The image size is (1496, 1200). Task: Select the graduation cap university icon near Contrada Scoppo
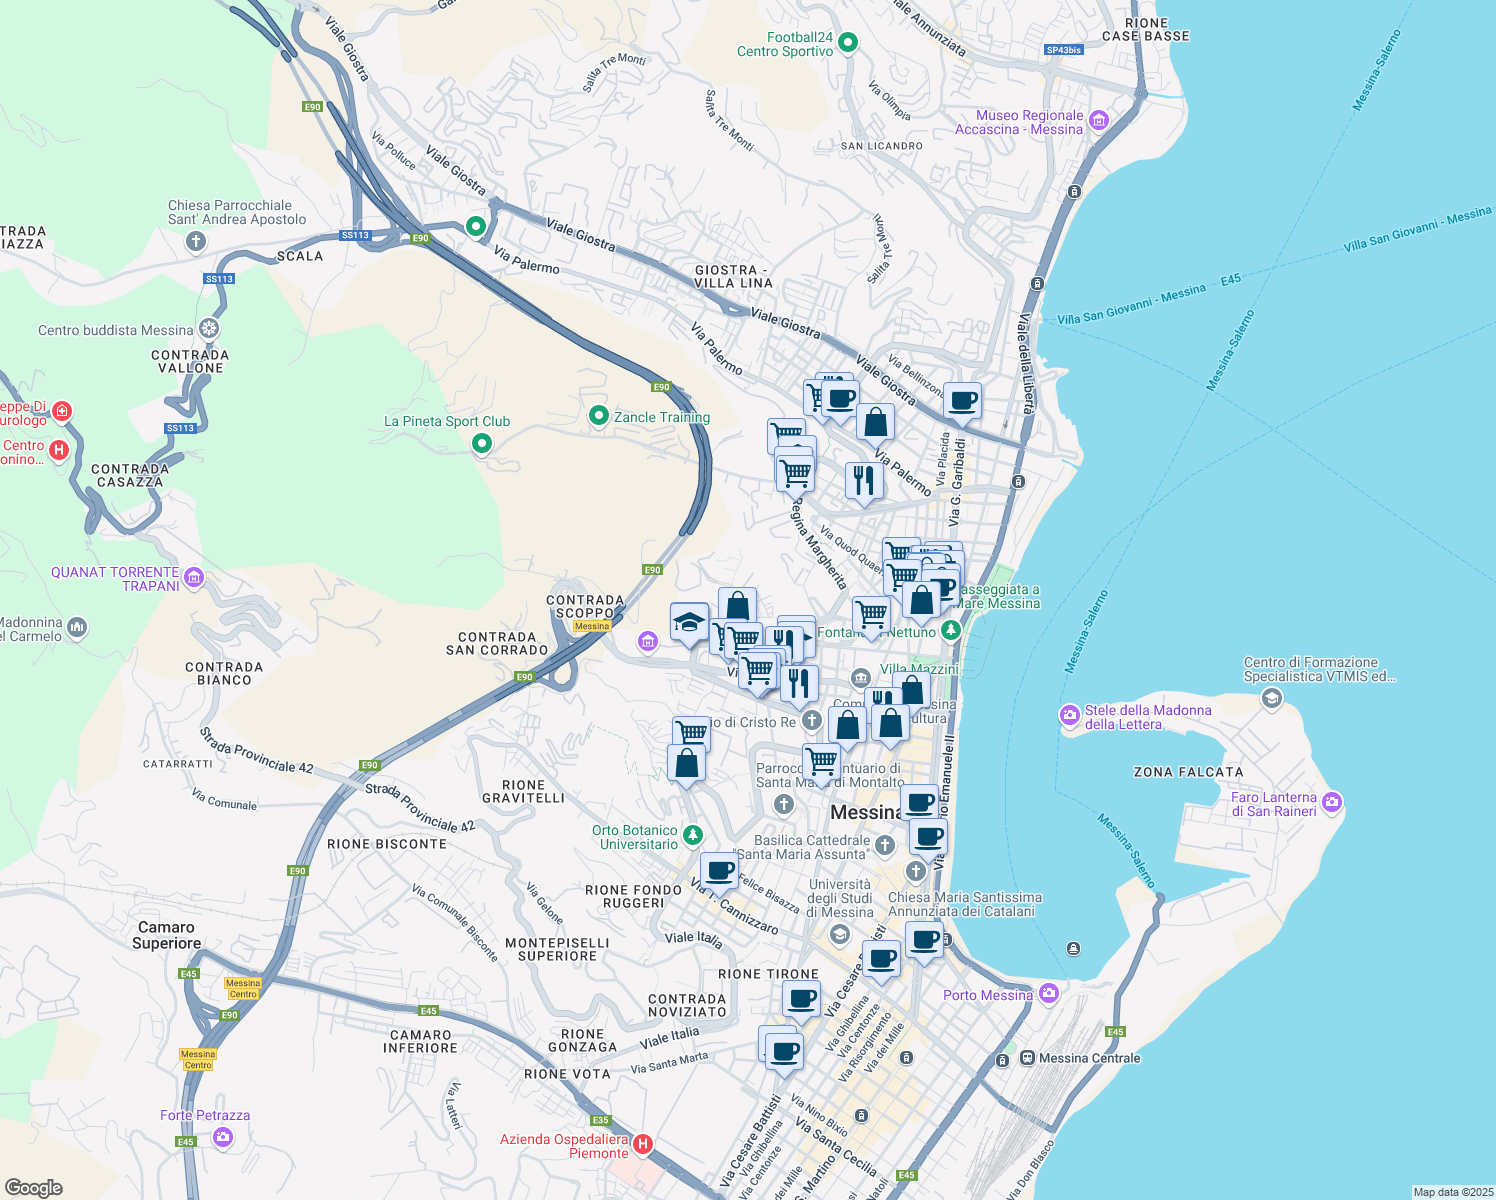[689, 620]
